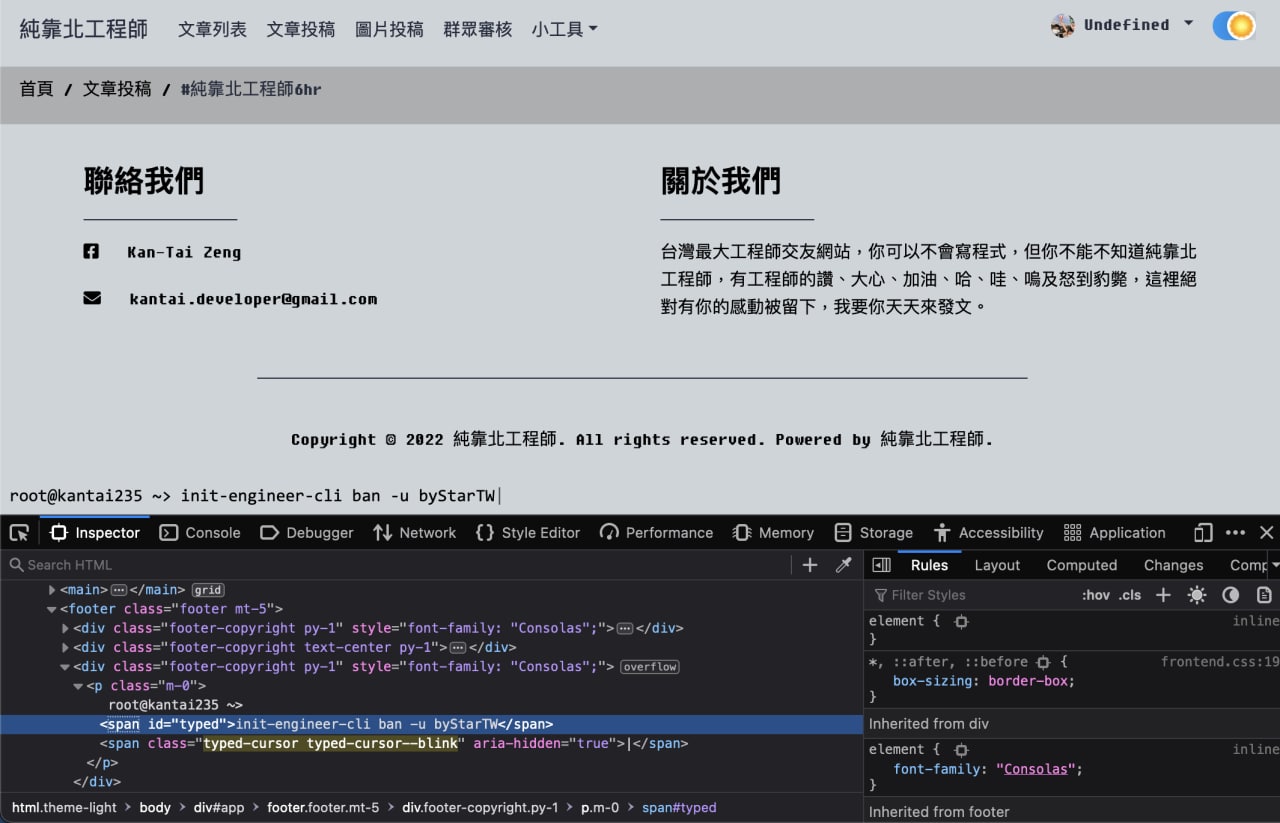
Task: Collapse the footer element tree node
Action: [52, 609]
